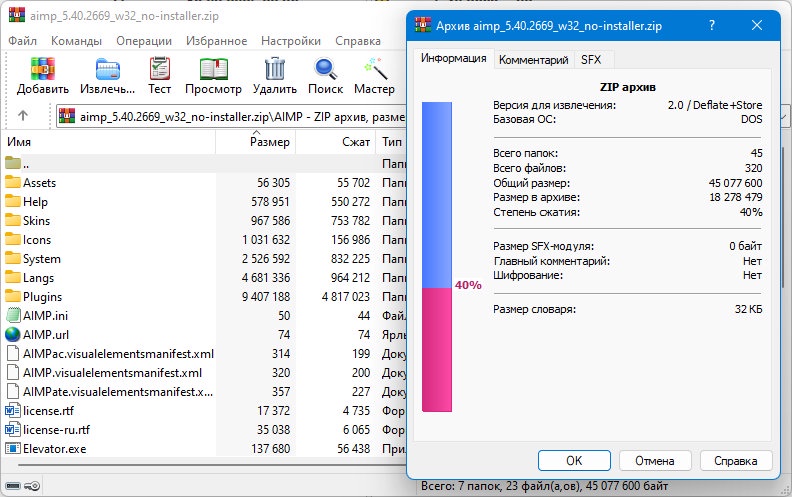Click the horizontal scrollbar of file list
Screen dimensions: 792x497
212,465
